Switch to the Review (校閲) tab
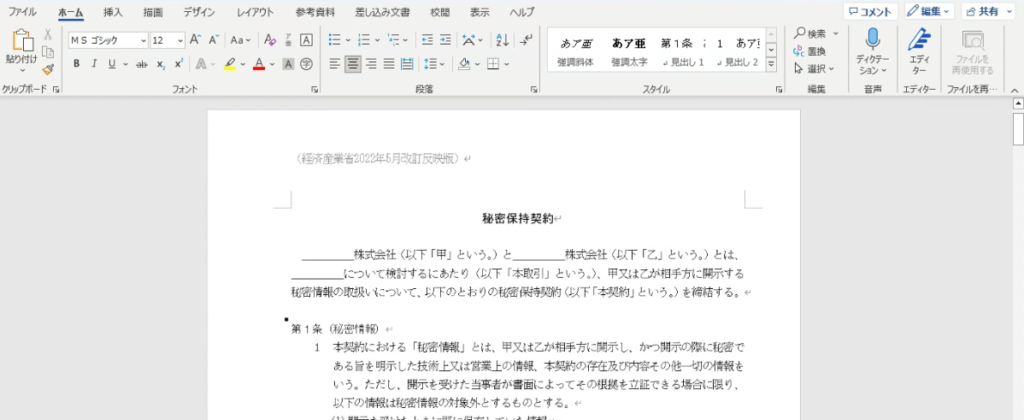Viewport: 1024px width, 420px height. click(x=440, y=12)
